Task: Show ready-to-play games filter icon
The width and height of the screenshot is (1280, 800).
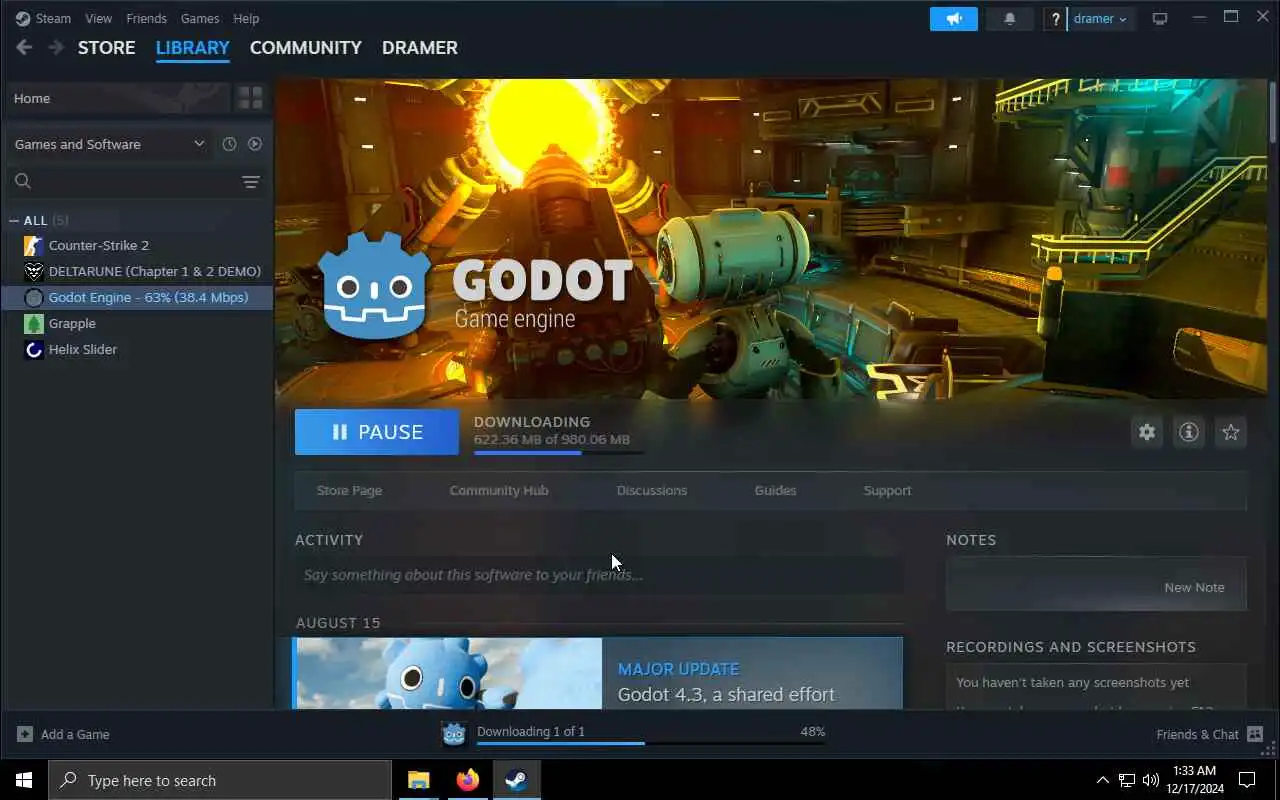Action: pos(255,144)
